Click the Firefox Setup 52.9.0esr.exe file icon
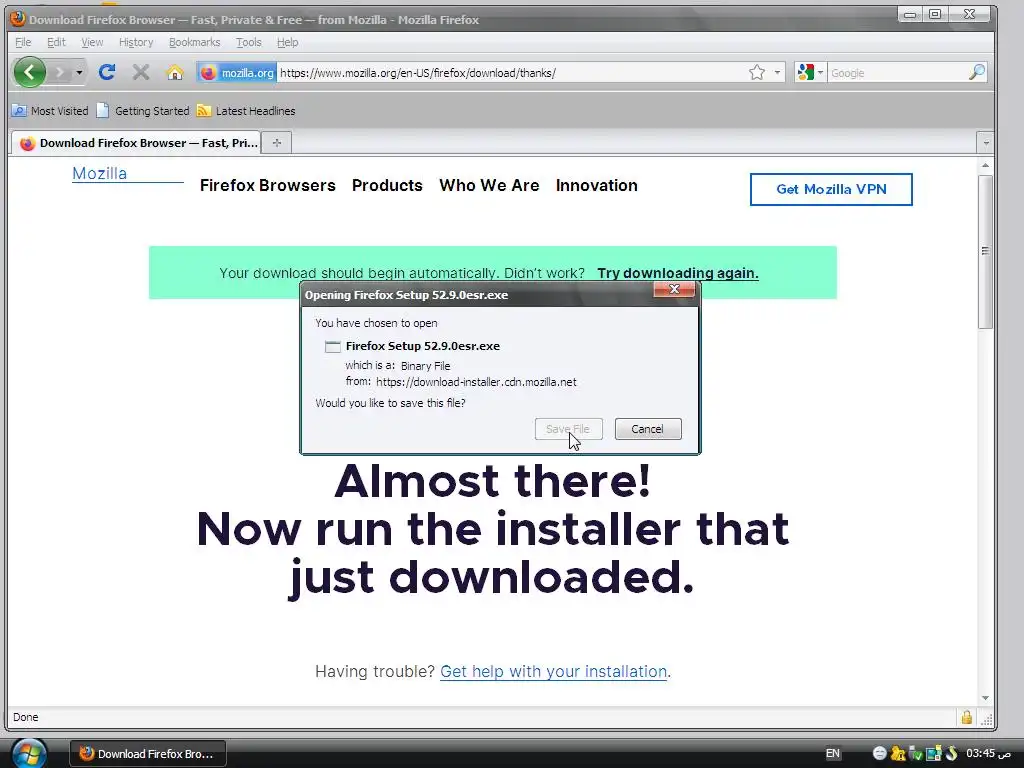 pos(332,347)
